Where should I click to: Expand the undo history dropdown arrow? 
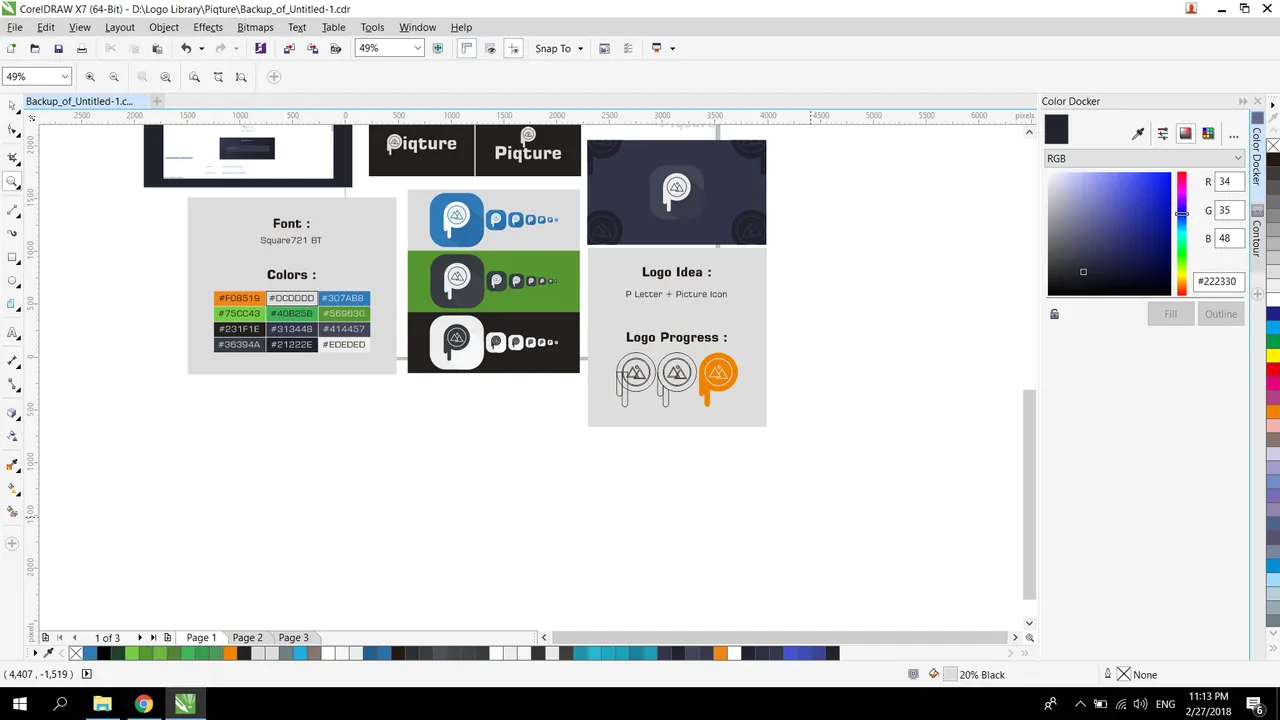pyautogui.click(x=201, y=48)
